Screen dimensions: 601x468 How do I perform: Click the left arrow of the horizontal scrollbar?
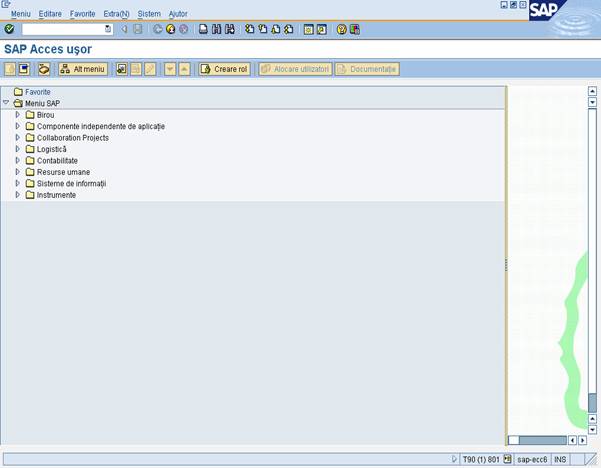(572, 440)
